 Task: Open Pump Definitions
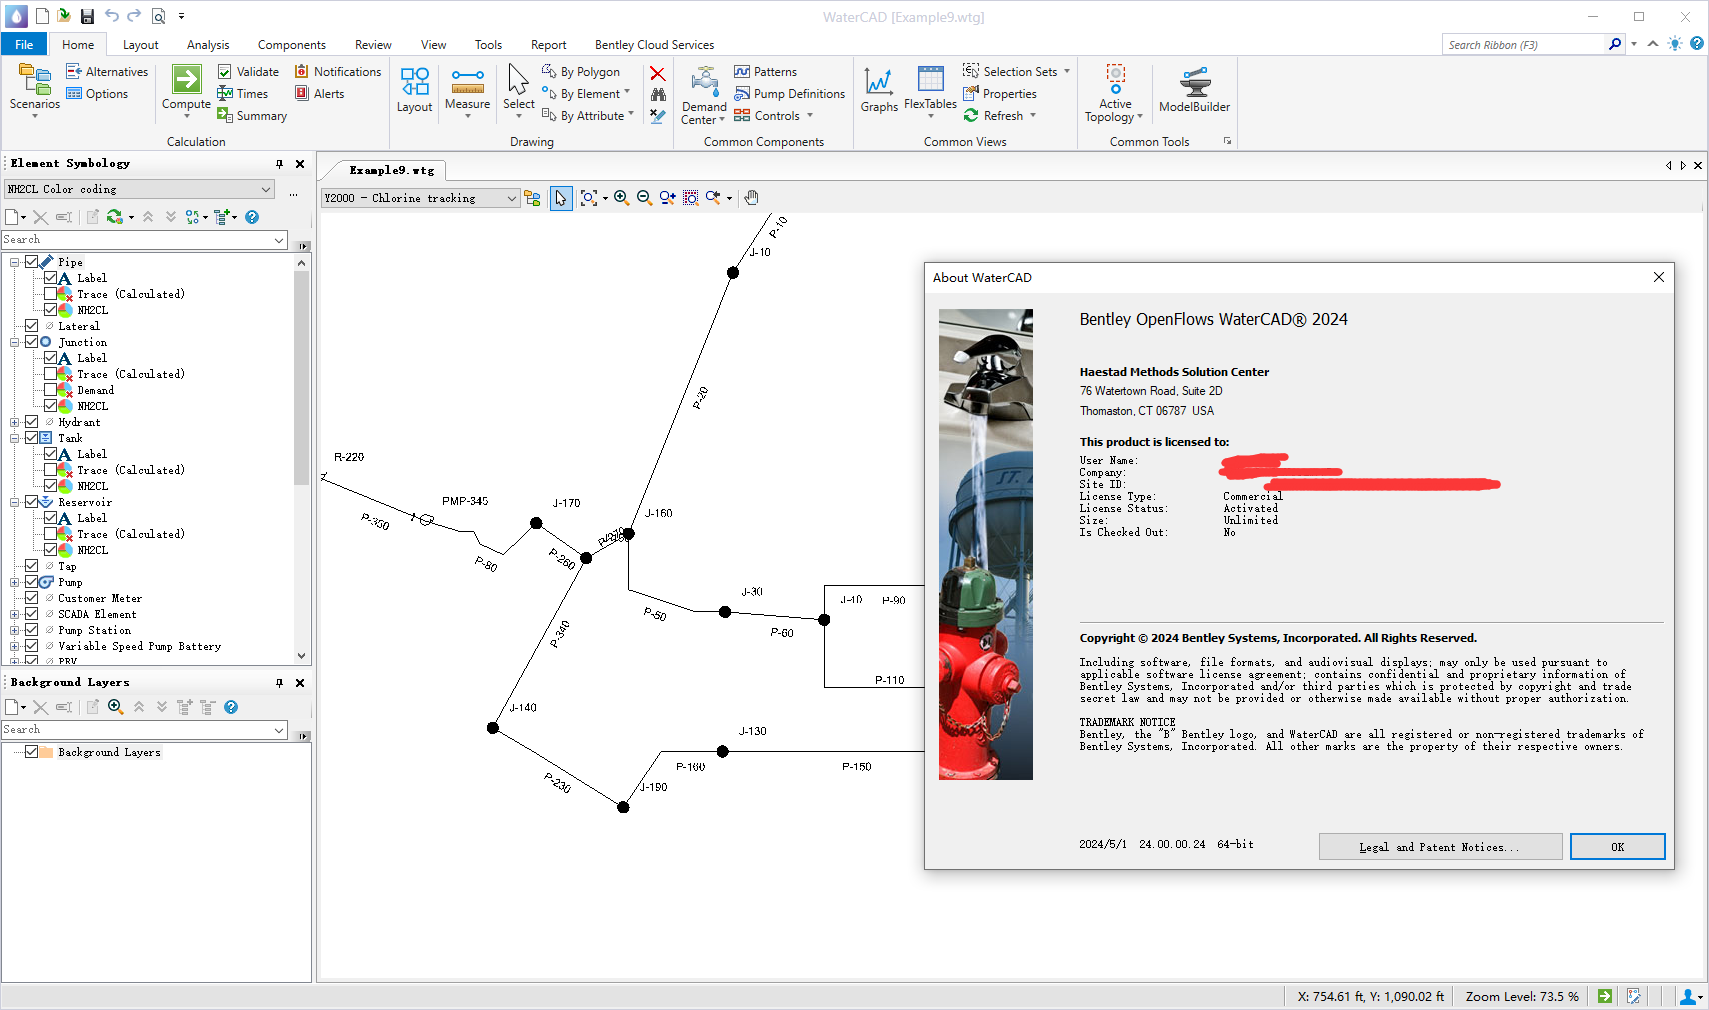click(x=789, y=94)
